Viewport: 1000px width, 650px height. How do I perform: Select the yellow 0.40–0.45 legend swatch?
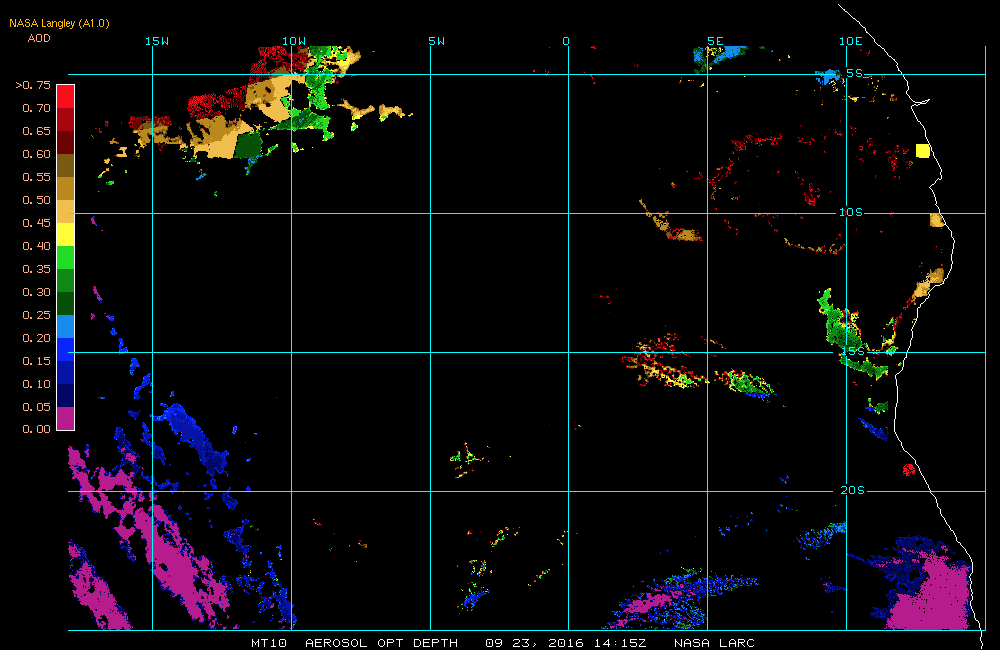(66, 234)
